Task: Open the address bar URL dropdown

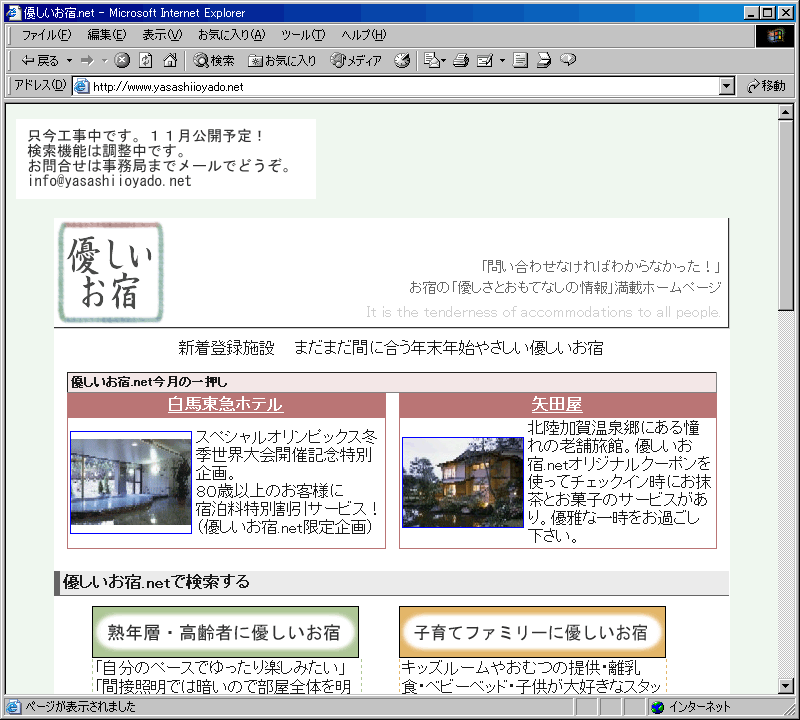Action: (727, 86)
